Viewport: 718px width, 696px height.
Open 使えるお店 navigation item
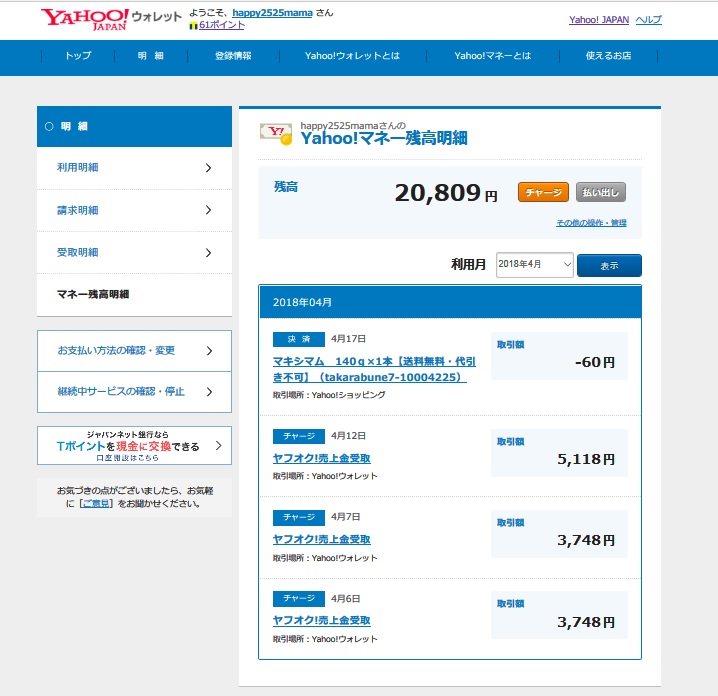(608, 56)
